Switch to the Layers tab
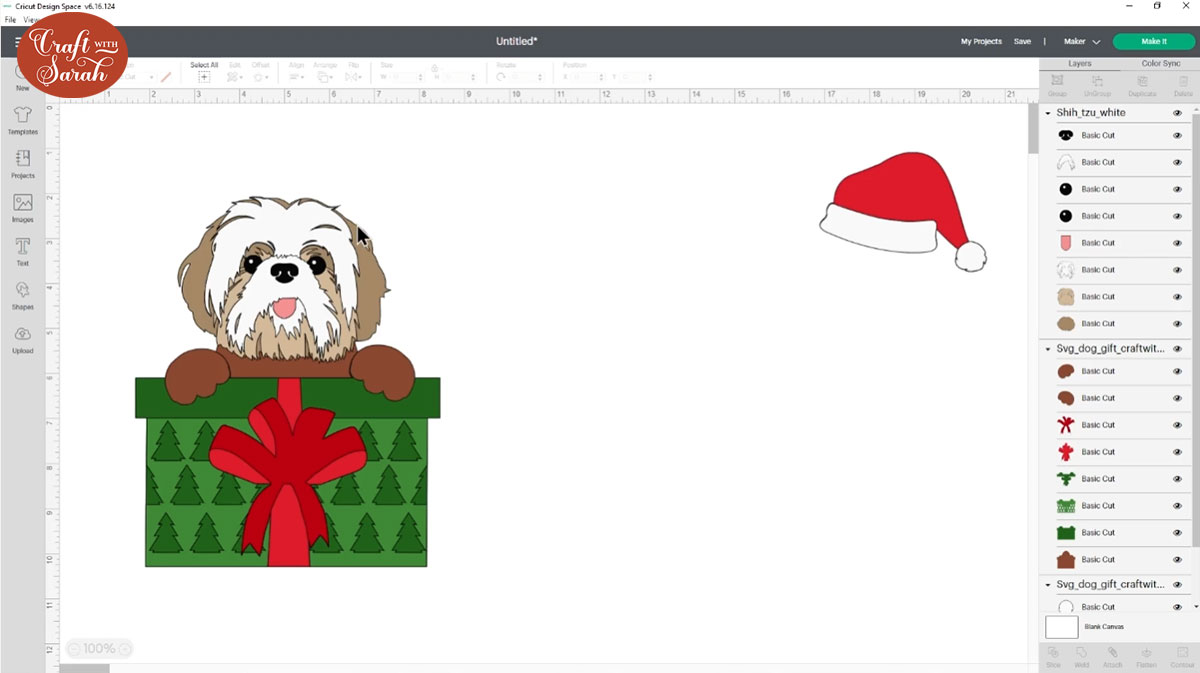 (x=1079, y=63)
